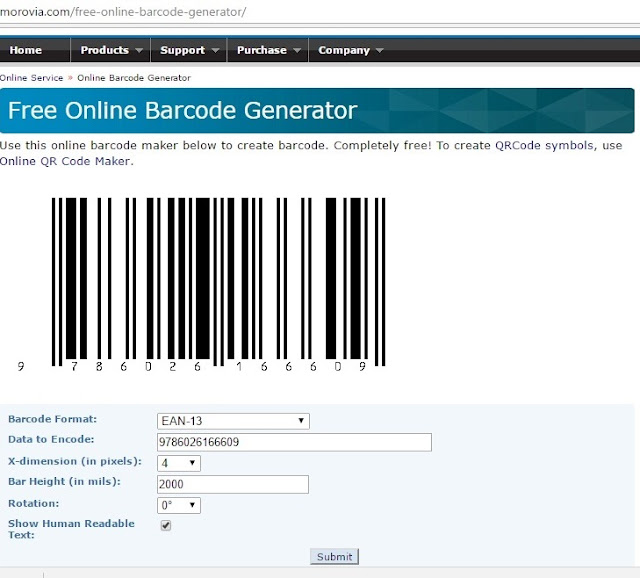
Task: Follow the Online Service breadcrumb link
Action: (31, 78)
